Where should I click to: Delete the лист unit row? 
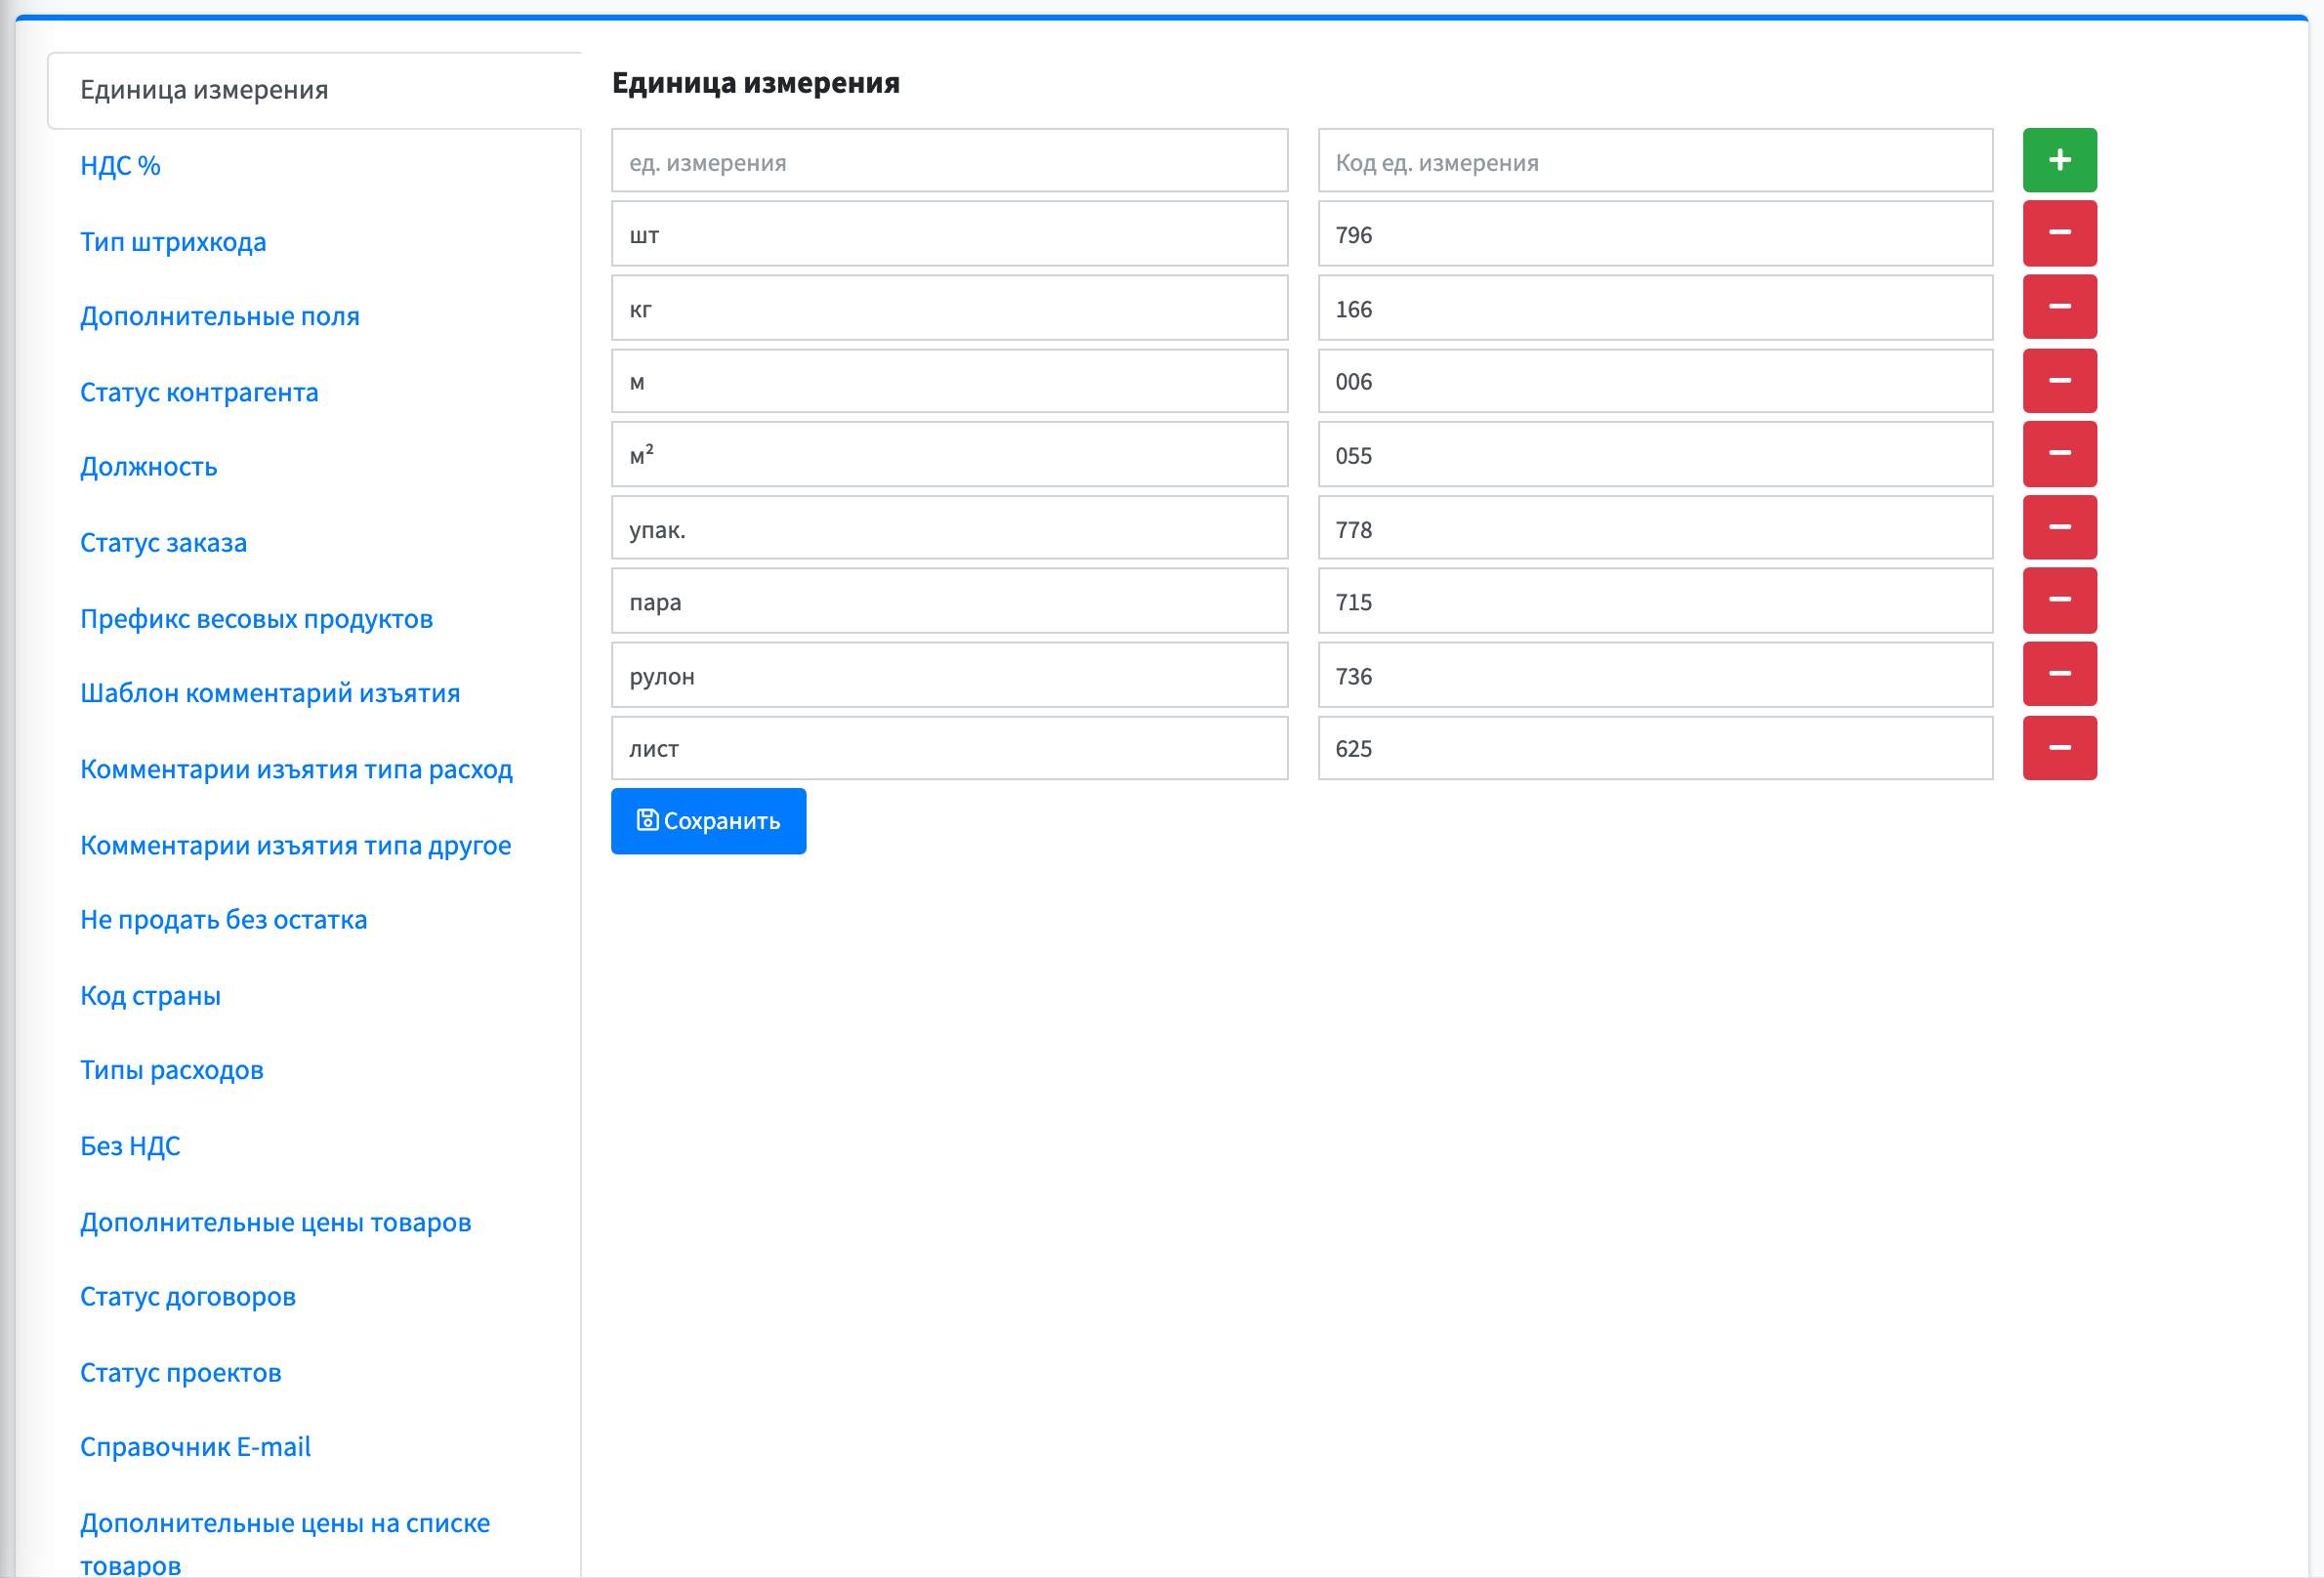[x=2059, y=748]
